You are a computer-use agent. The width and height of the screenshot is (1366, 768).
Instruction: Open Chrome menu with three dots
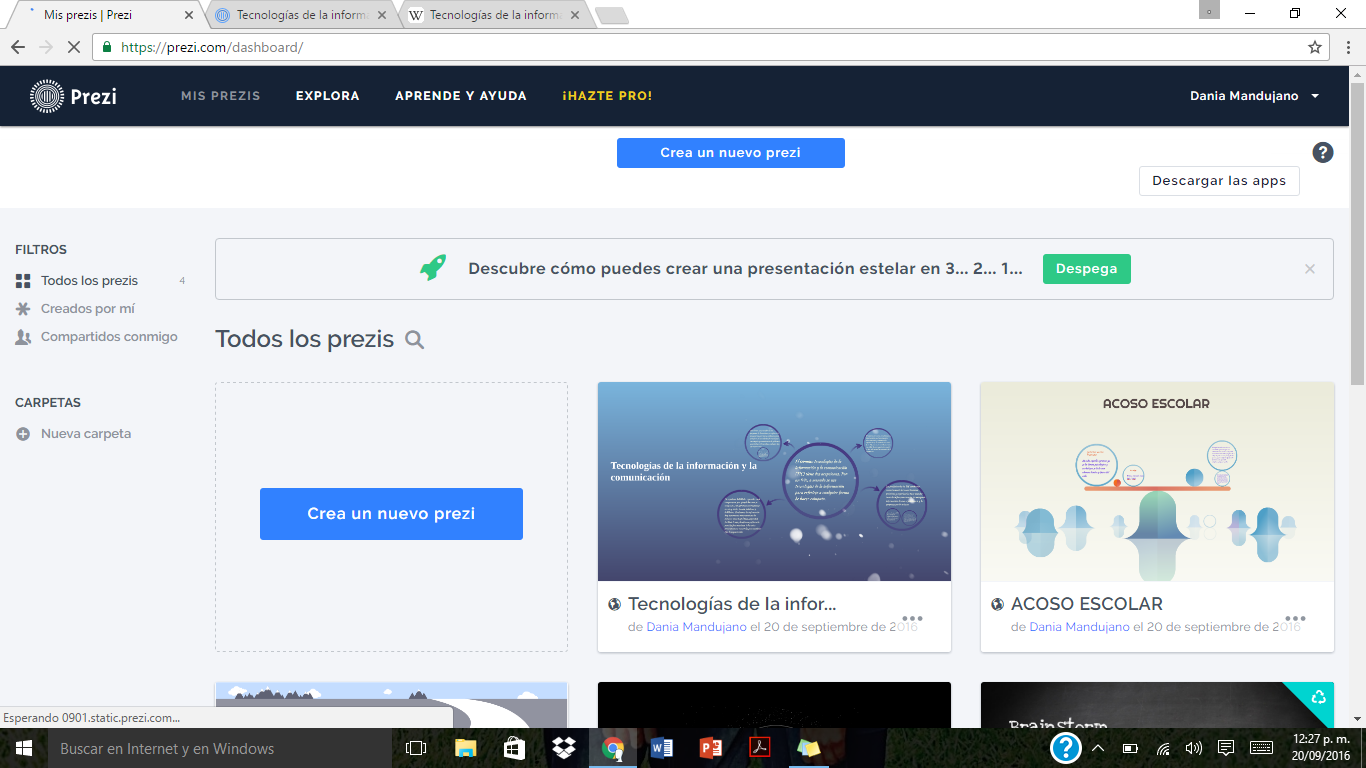pos(1346,47)
